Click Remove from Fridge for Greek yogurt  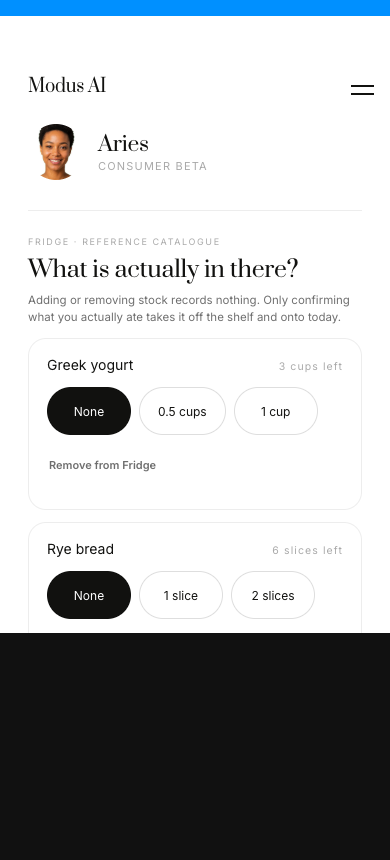tap(103, 465)
